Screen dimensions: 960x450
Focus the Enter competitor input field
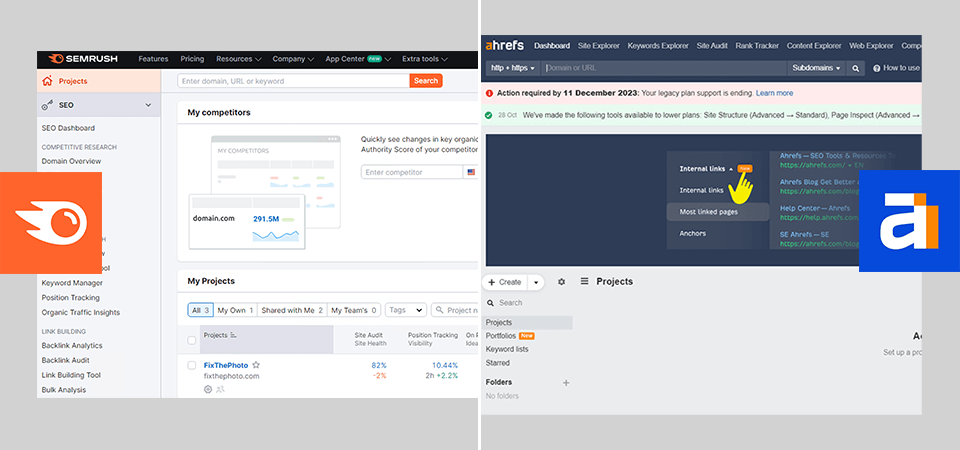pos(411,172)
